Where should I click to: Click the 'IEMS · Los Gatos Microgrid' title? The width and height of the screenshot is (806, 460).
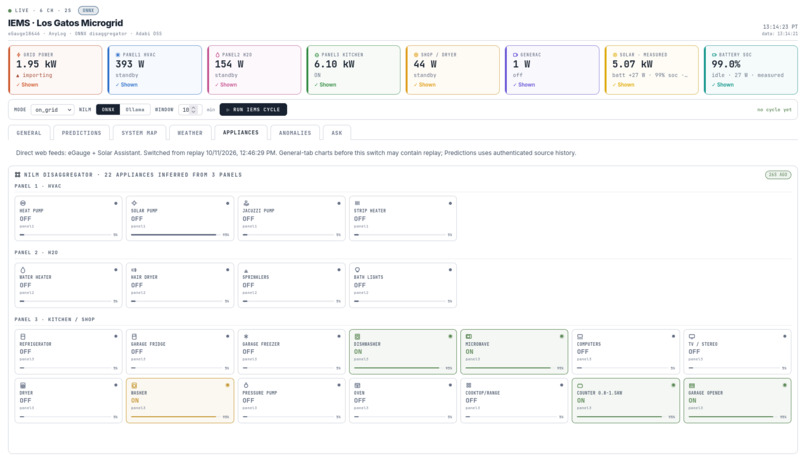tap(65, 23)
